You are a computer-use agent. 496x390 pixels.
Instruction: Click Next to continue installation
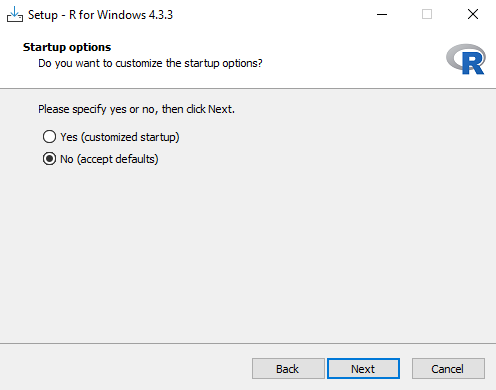(363, 369)
